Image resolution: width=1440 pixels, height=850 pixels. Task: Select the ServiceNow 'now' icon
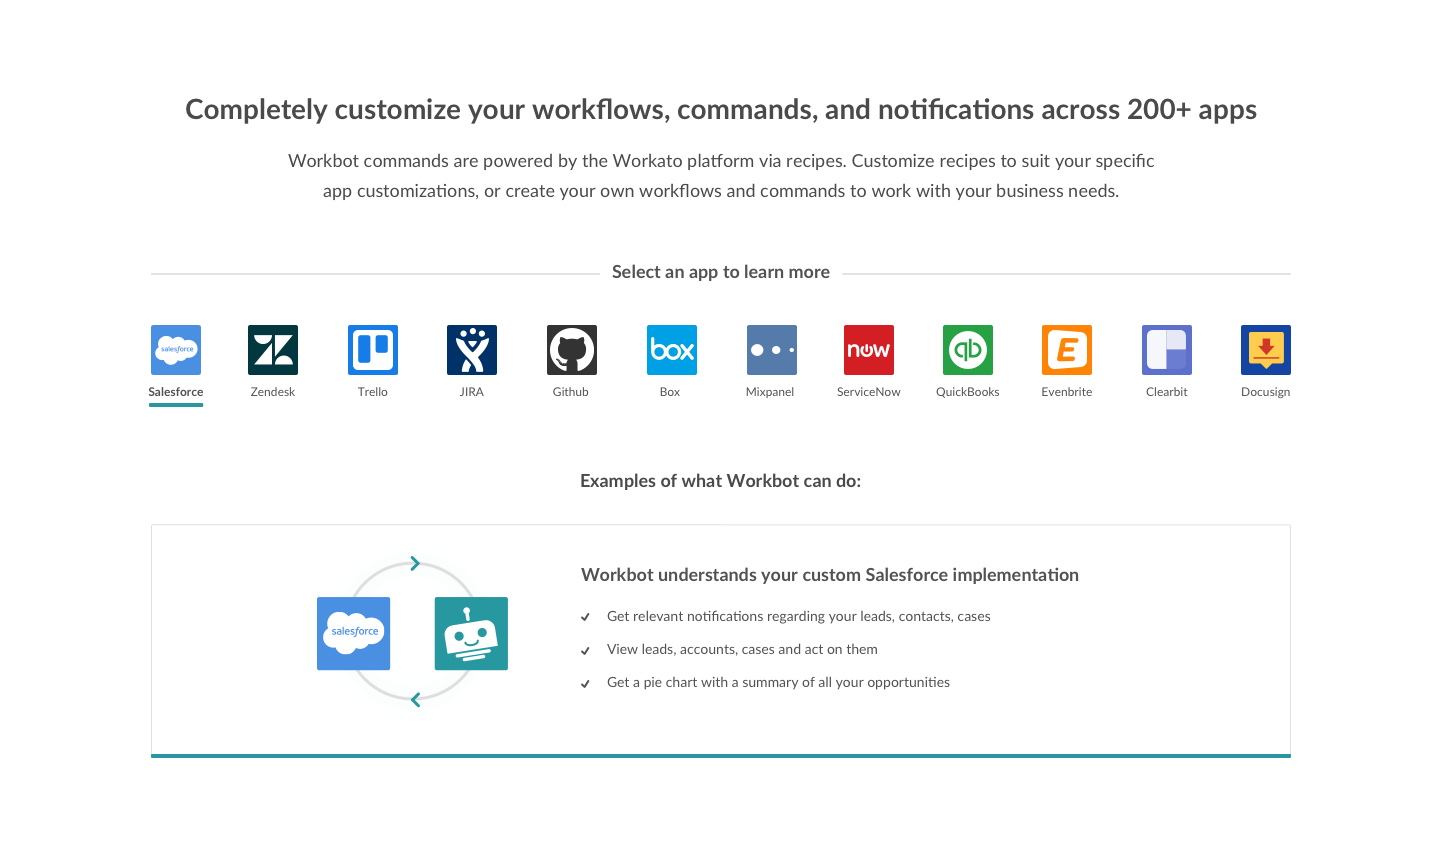tap(869, 350)
